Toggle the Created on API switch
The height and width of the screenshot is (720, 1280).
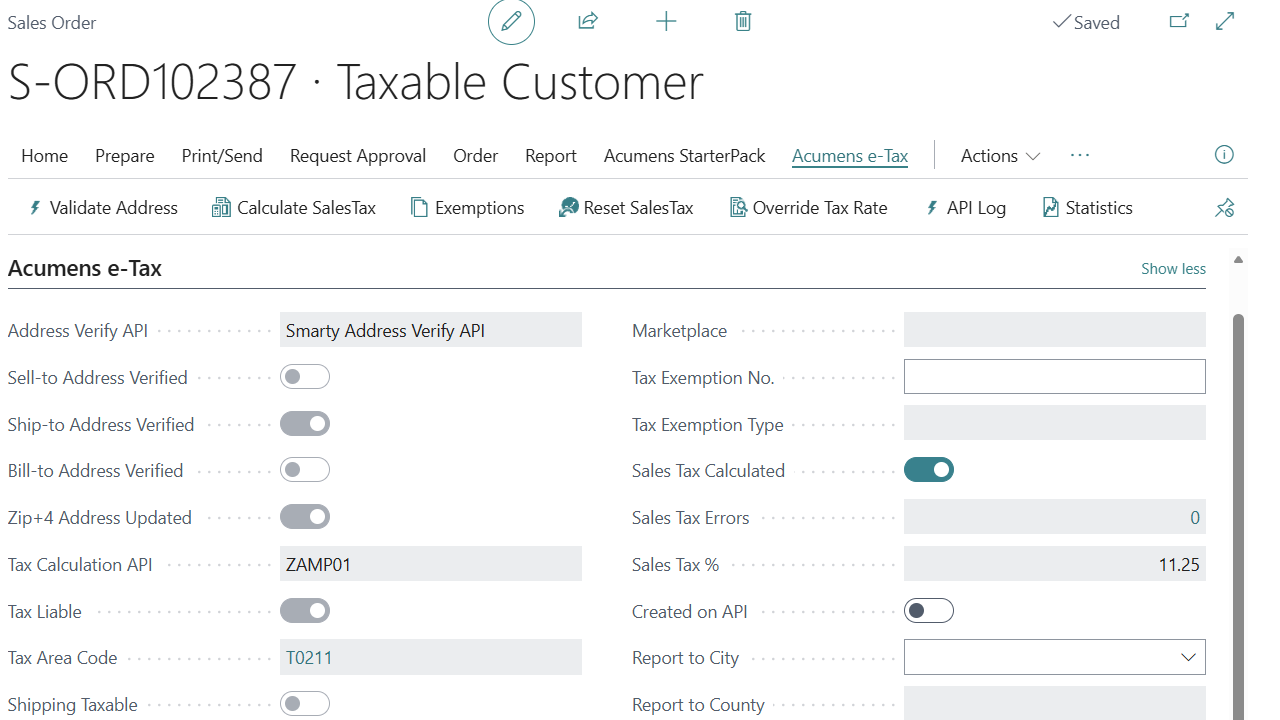coord(929,611)
